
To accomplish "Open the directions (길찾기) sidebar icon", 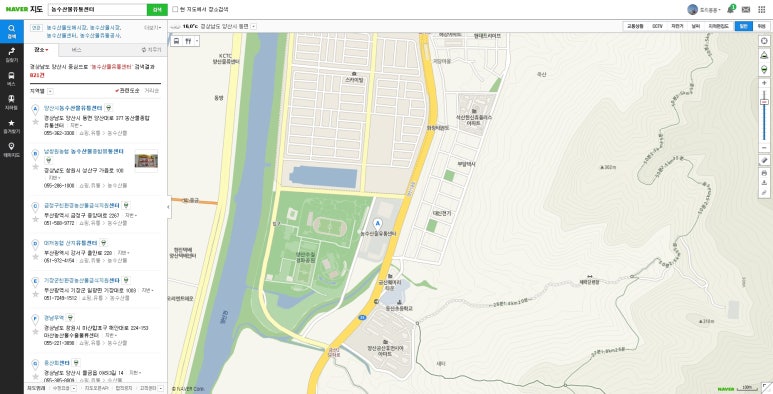I will 11,54.
